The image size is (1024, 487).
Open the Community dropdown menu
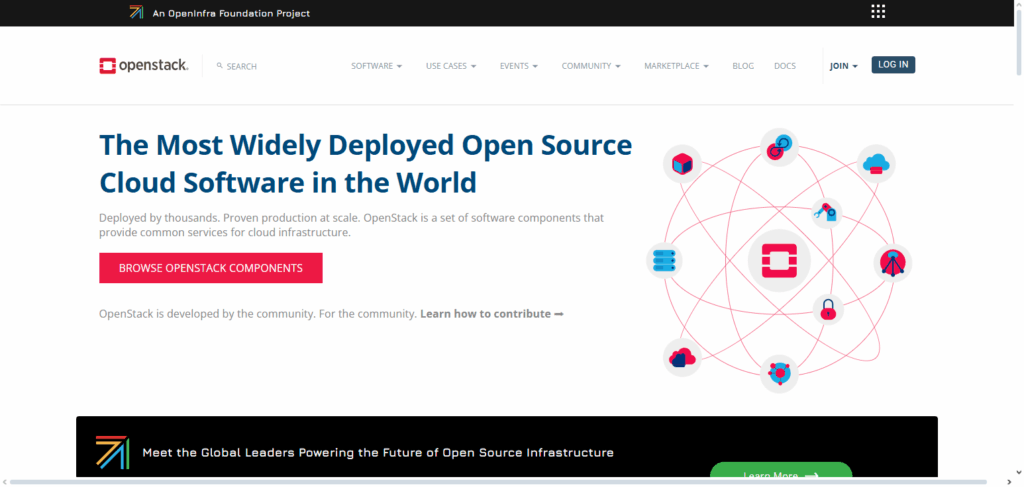(x=590, y=66)
